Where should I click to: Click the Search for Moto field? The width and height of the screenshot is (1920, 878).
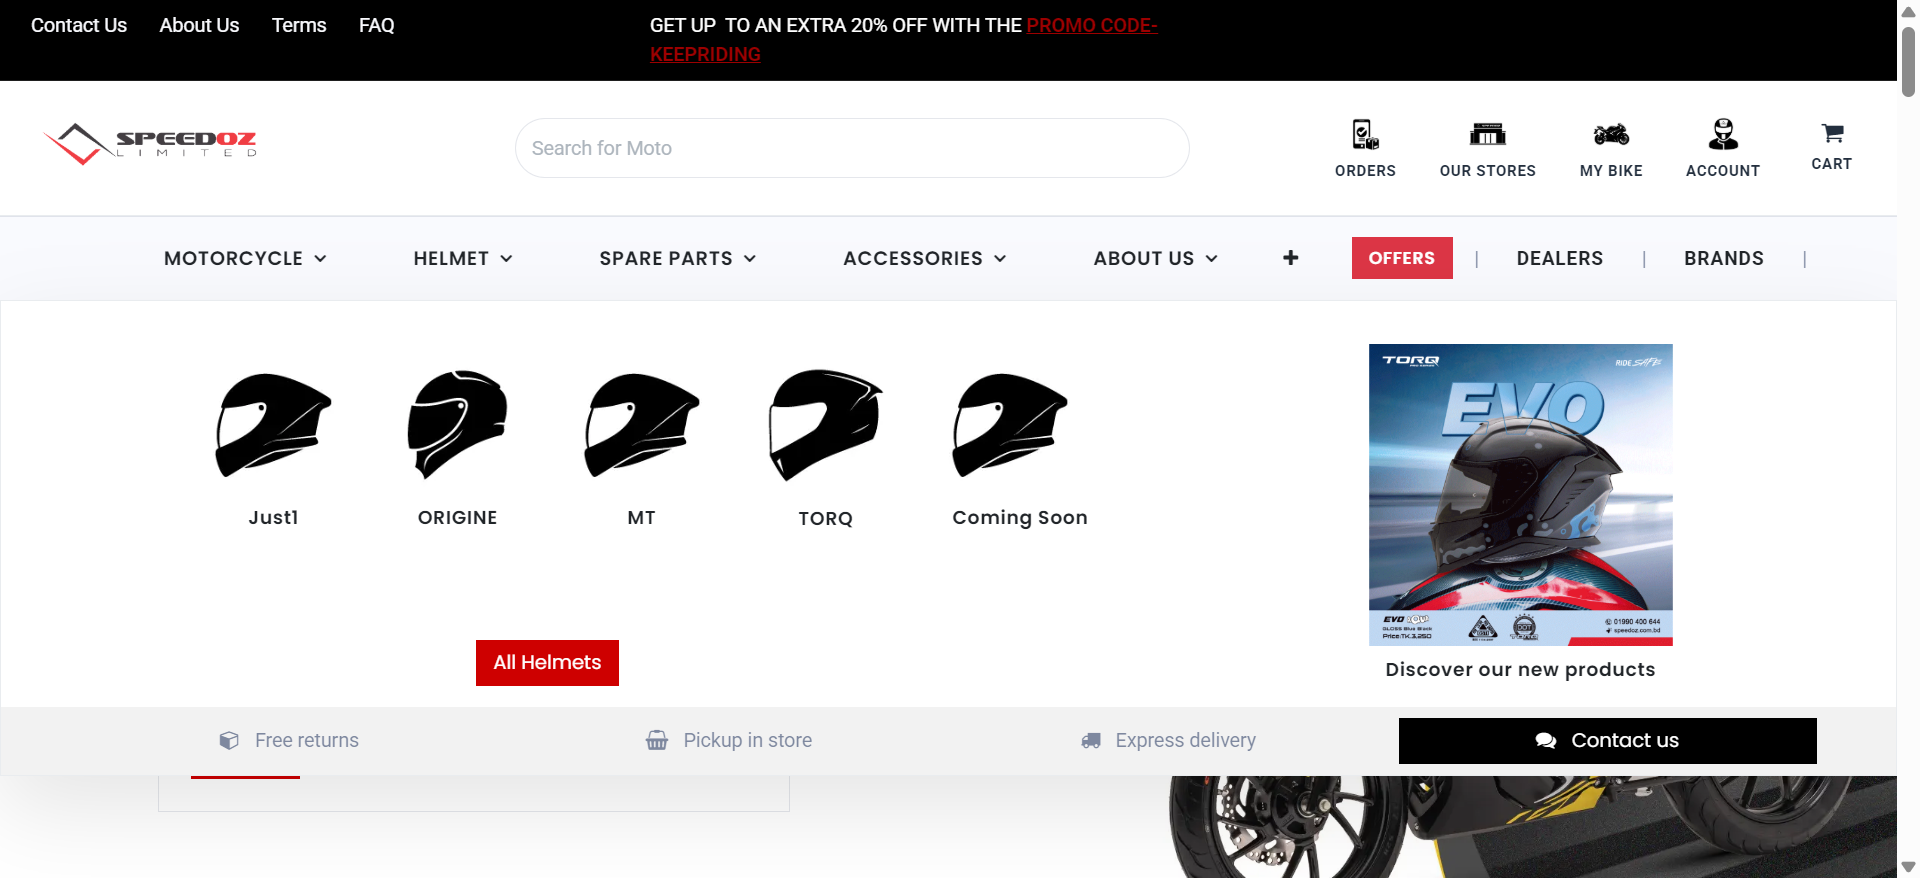[851, 148]
